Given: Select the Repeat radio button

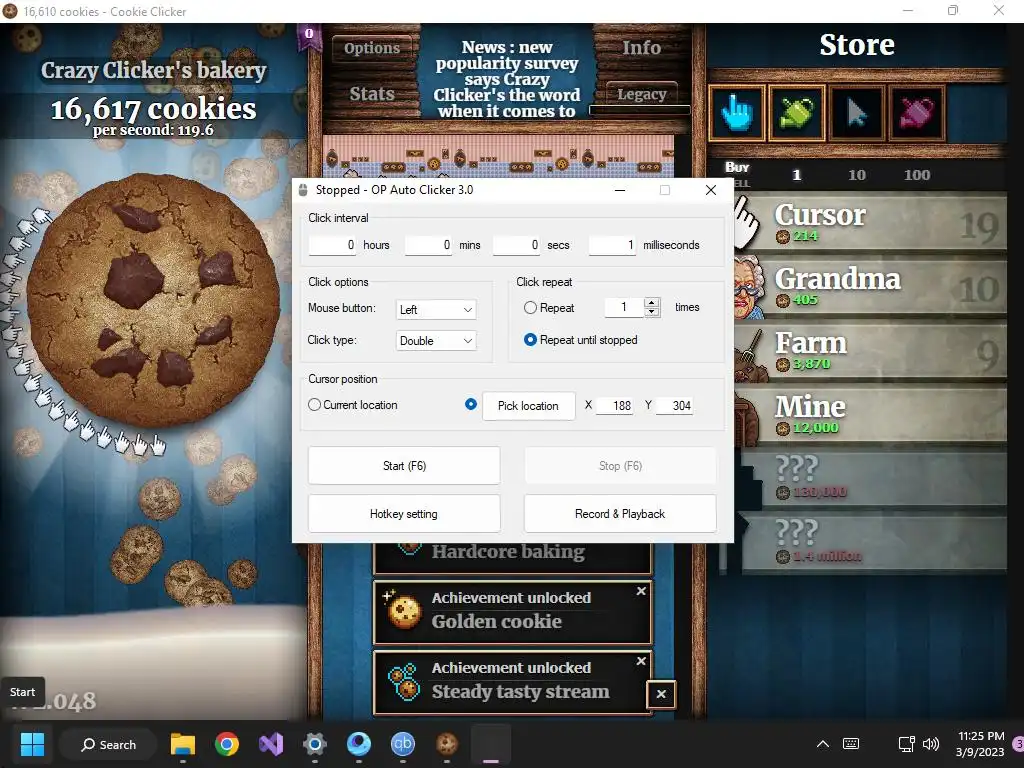Looking at the screenshot, I should point(530,308).
